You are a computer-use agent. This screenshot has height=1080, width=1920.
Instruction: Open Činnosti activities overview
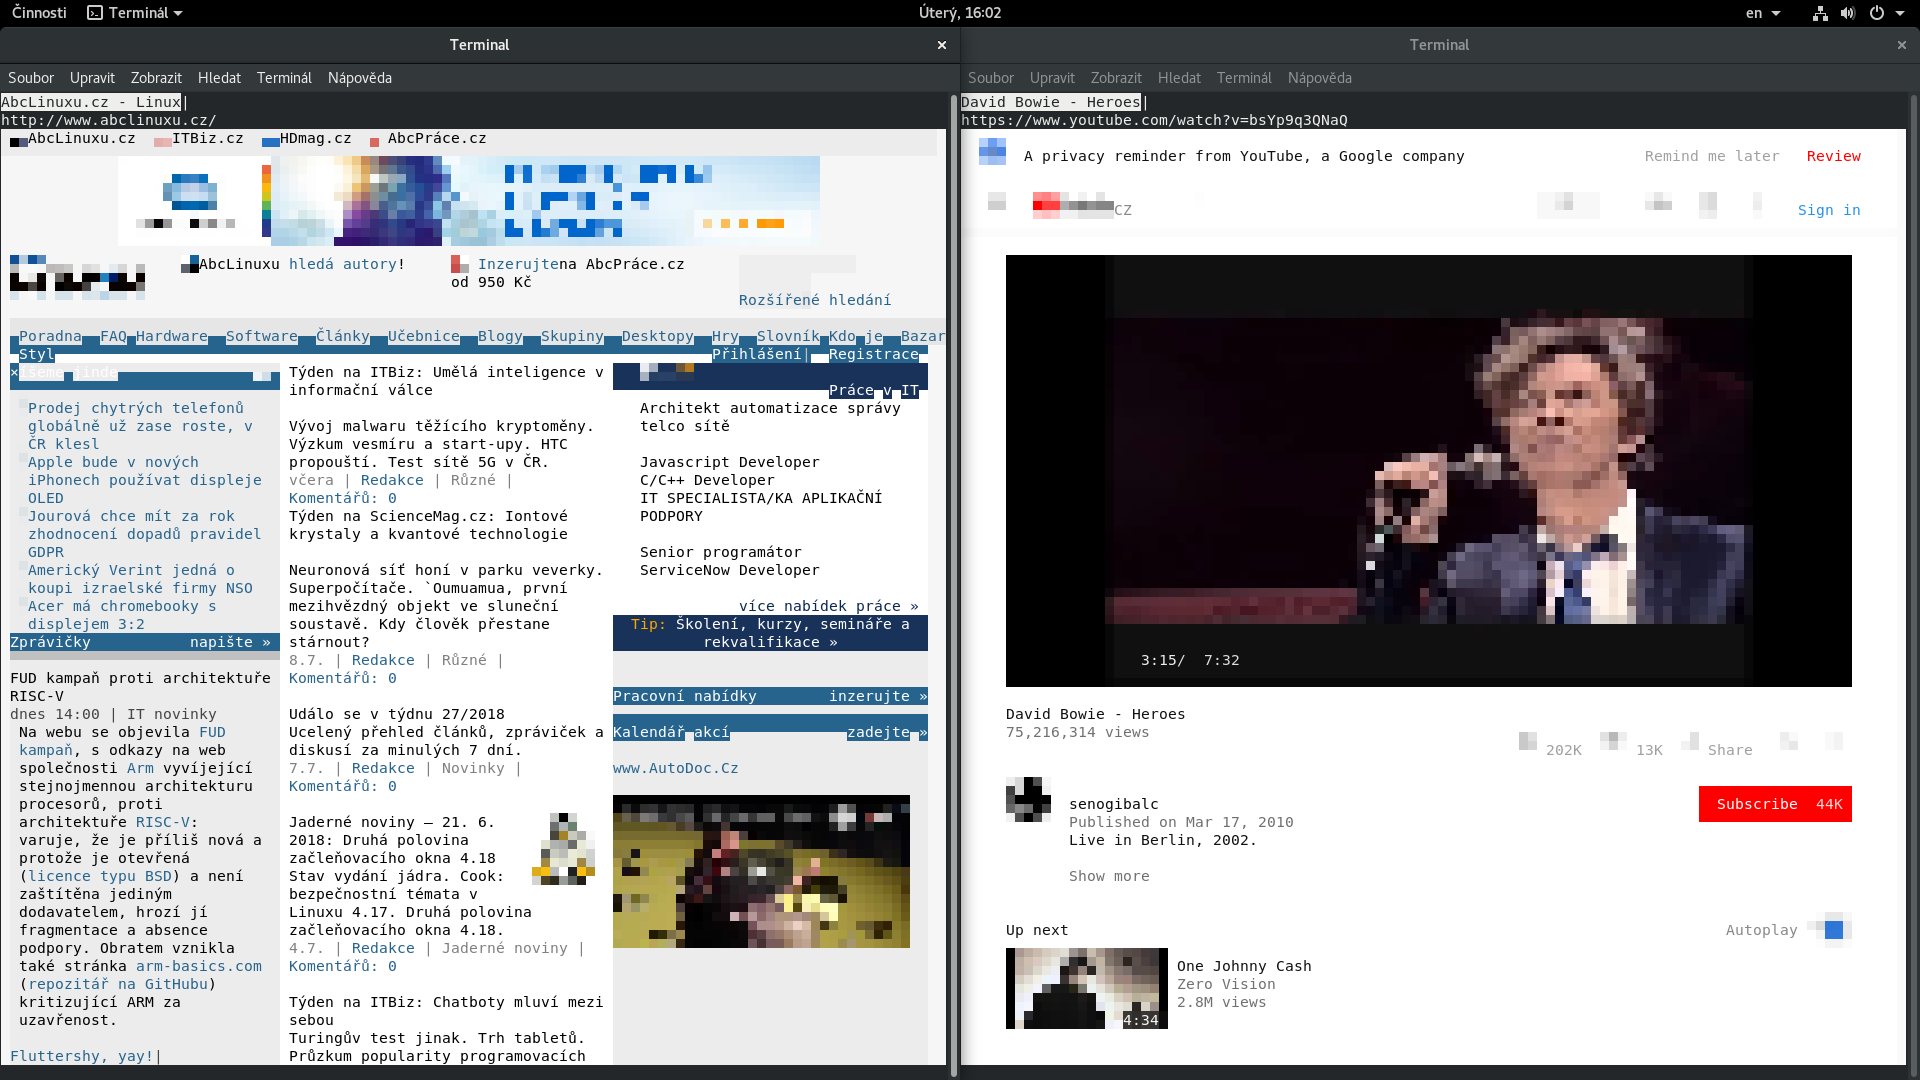coord(39,13)
